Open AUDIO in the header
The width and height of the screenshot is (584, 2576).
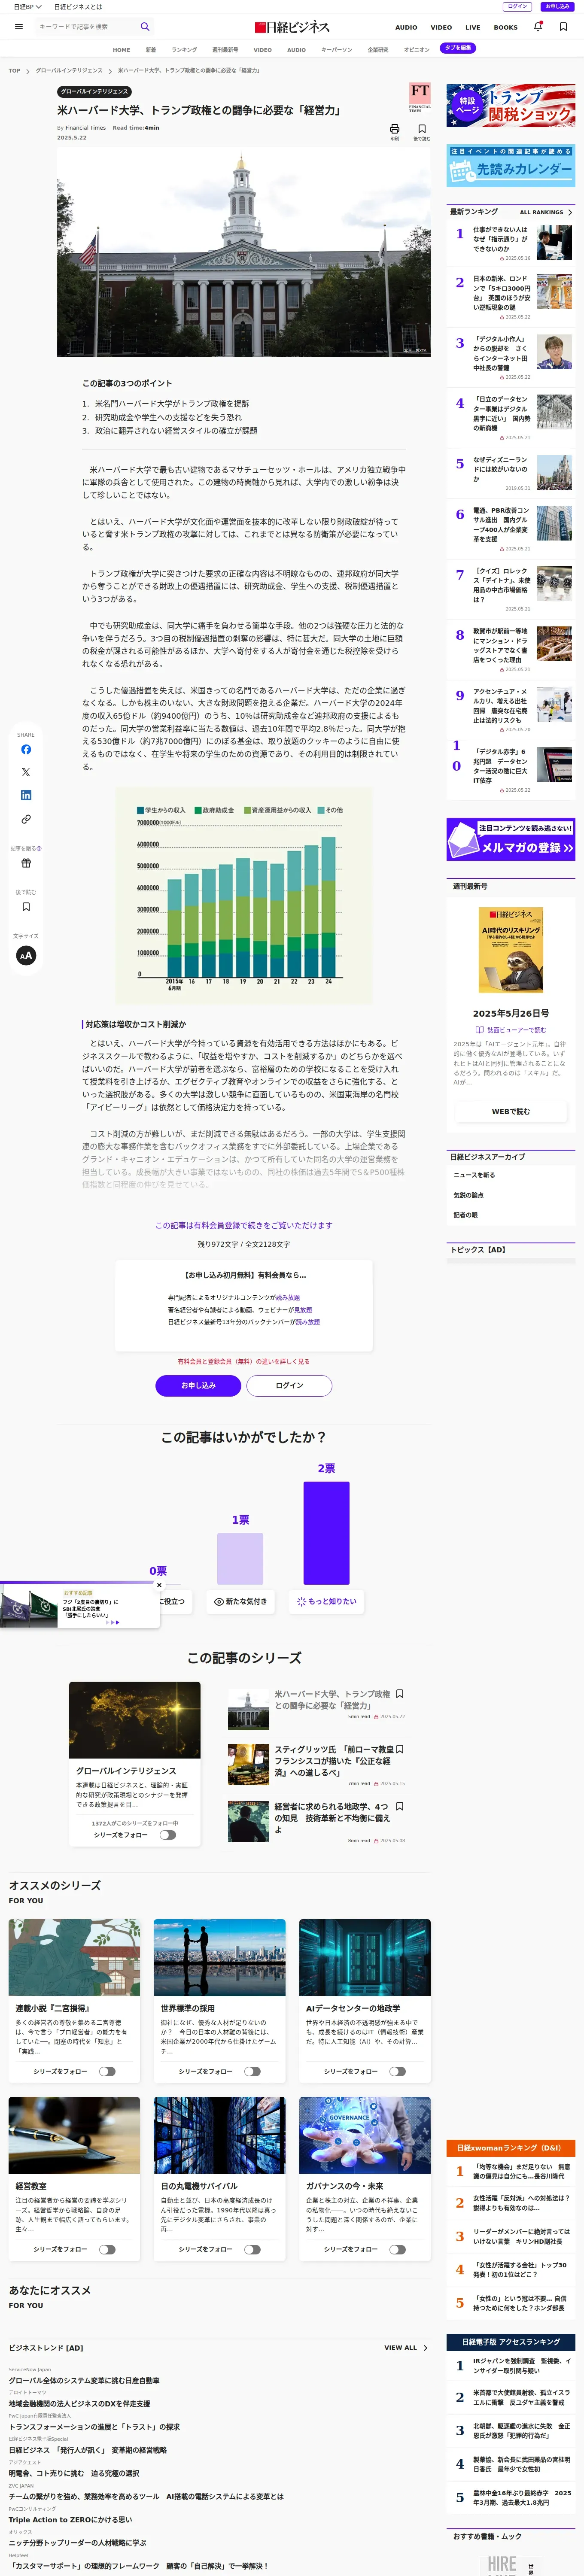click(406, 27)
